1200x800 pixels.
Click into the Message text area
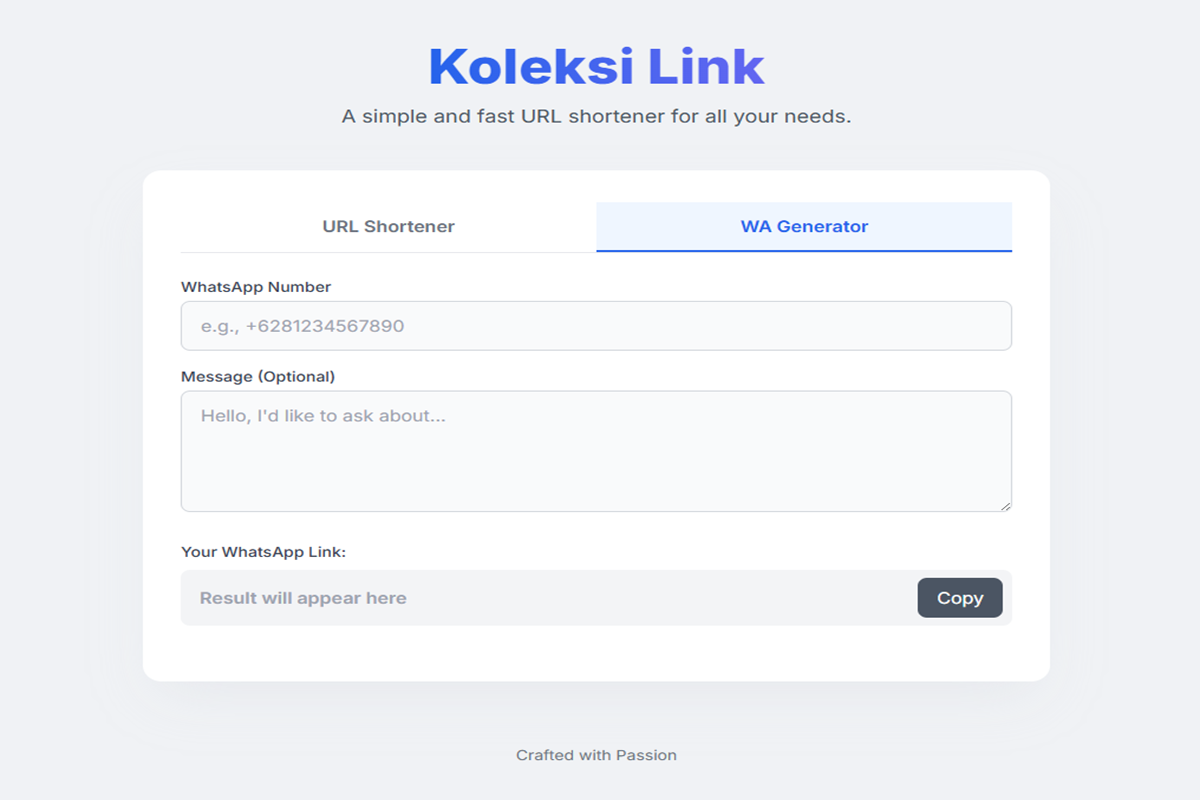point(596,460)
